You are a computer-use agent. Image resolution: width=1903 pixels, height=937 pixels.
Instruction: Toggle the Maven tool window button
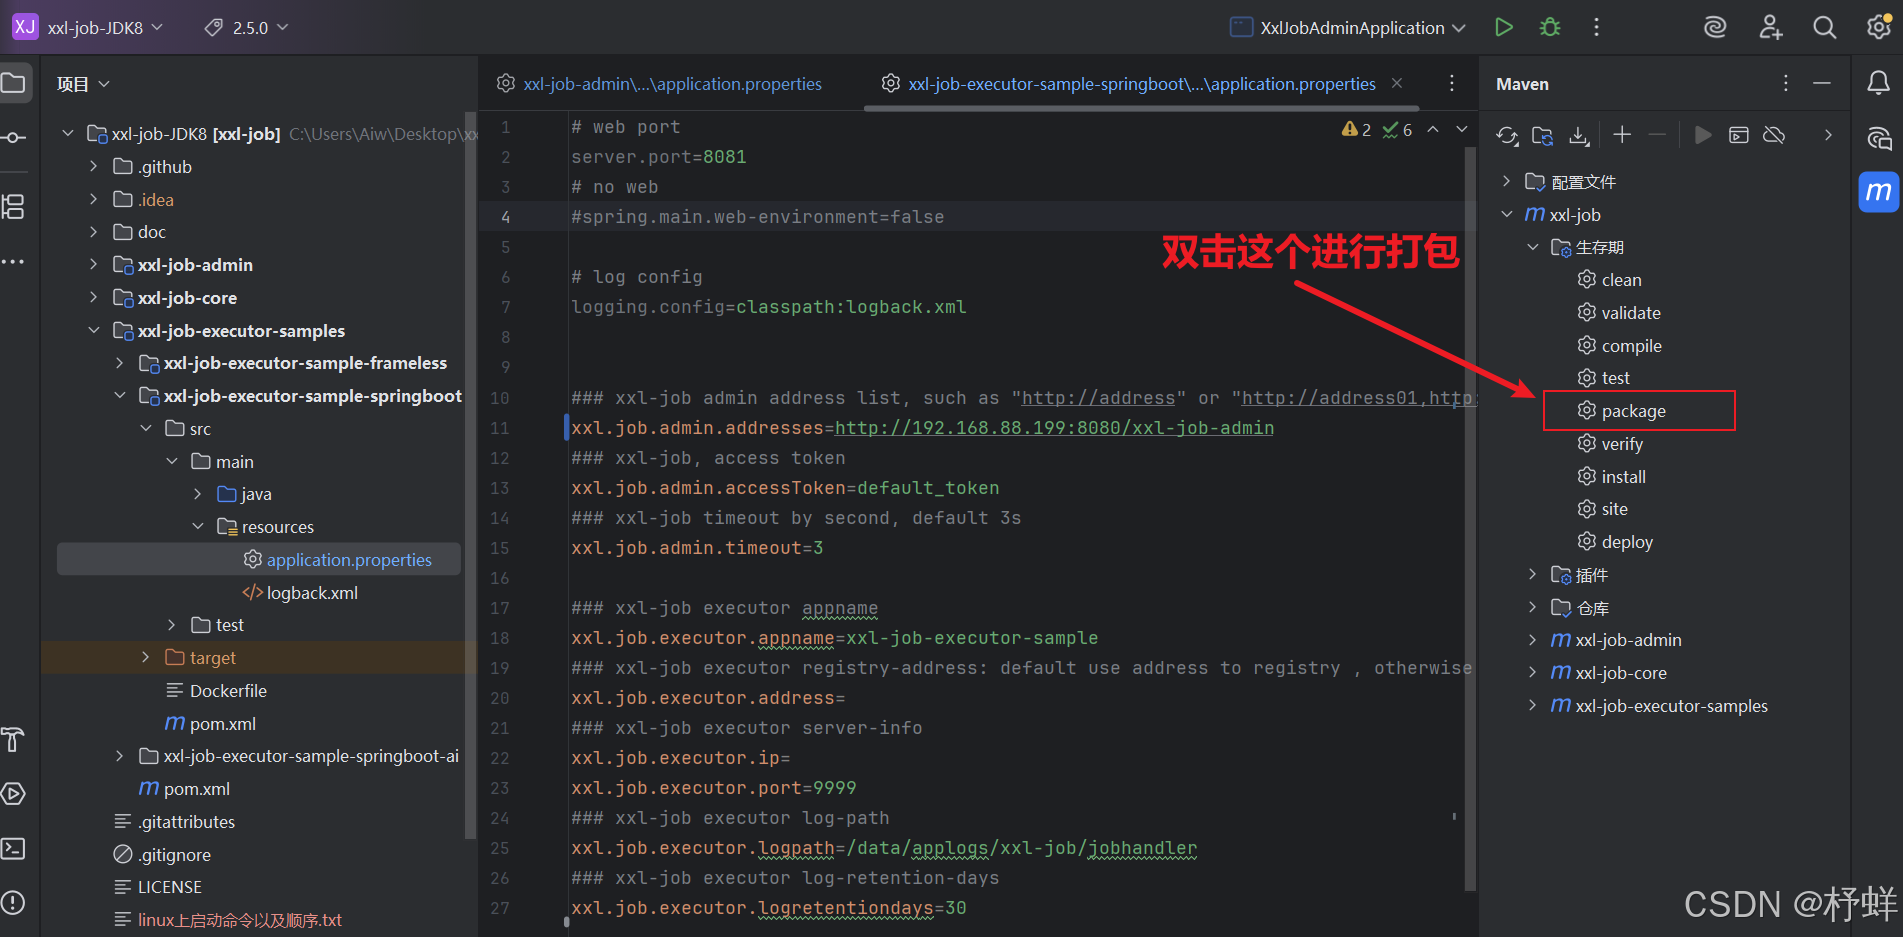1879,192
